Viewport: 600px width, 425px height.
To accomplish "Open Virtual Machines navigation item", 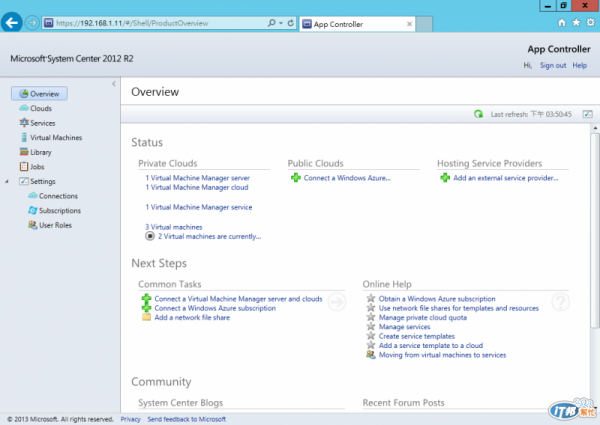I will pos(51,137).
